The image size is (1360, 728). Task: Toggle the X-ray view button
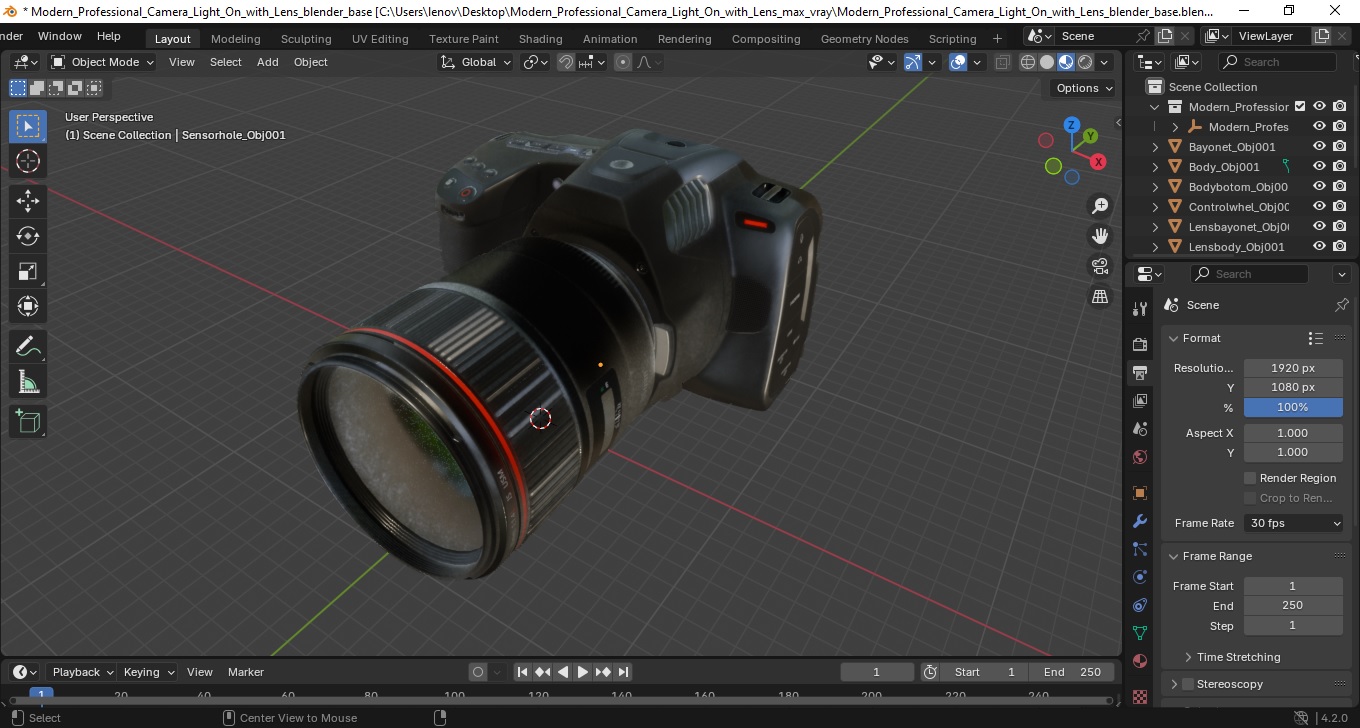(1003, 62)
